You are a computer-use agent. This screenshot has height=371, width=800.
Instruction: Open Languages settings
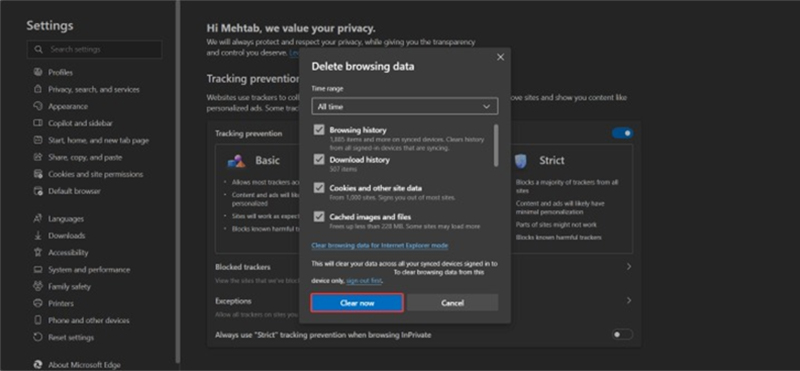[x=66, y=218]
